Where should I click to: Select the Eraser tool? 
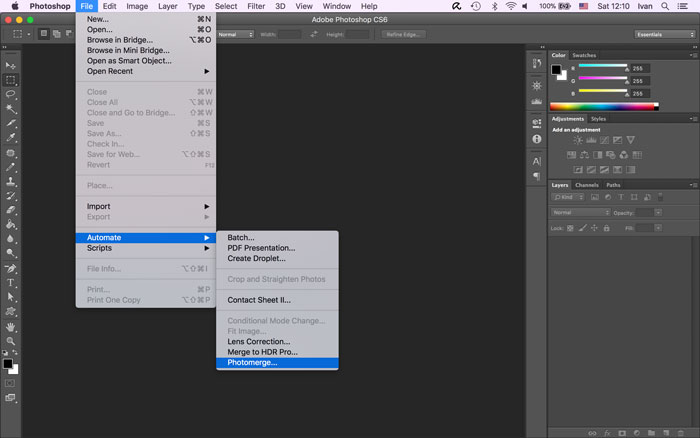pyautogui.click(x=10, y=210)
